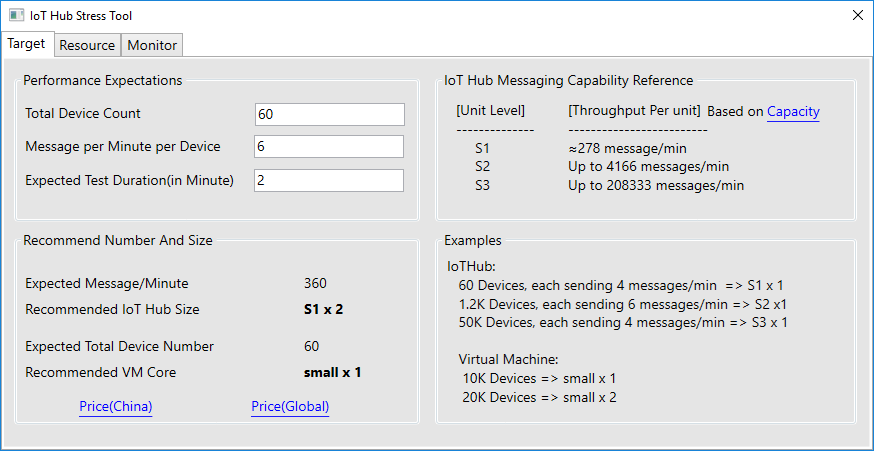Click 'Up to 4166 messages/min' text
The image size is (874, 451).
(649, 167)
